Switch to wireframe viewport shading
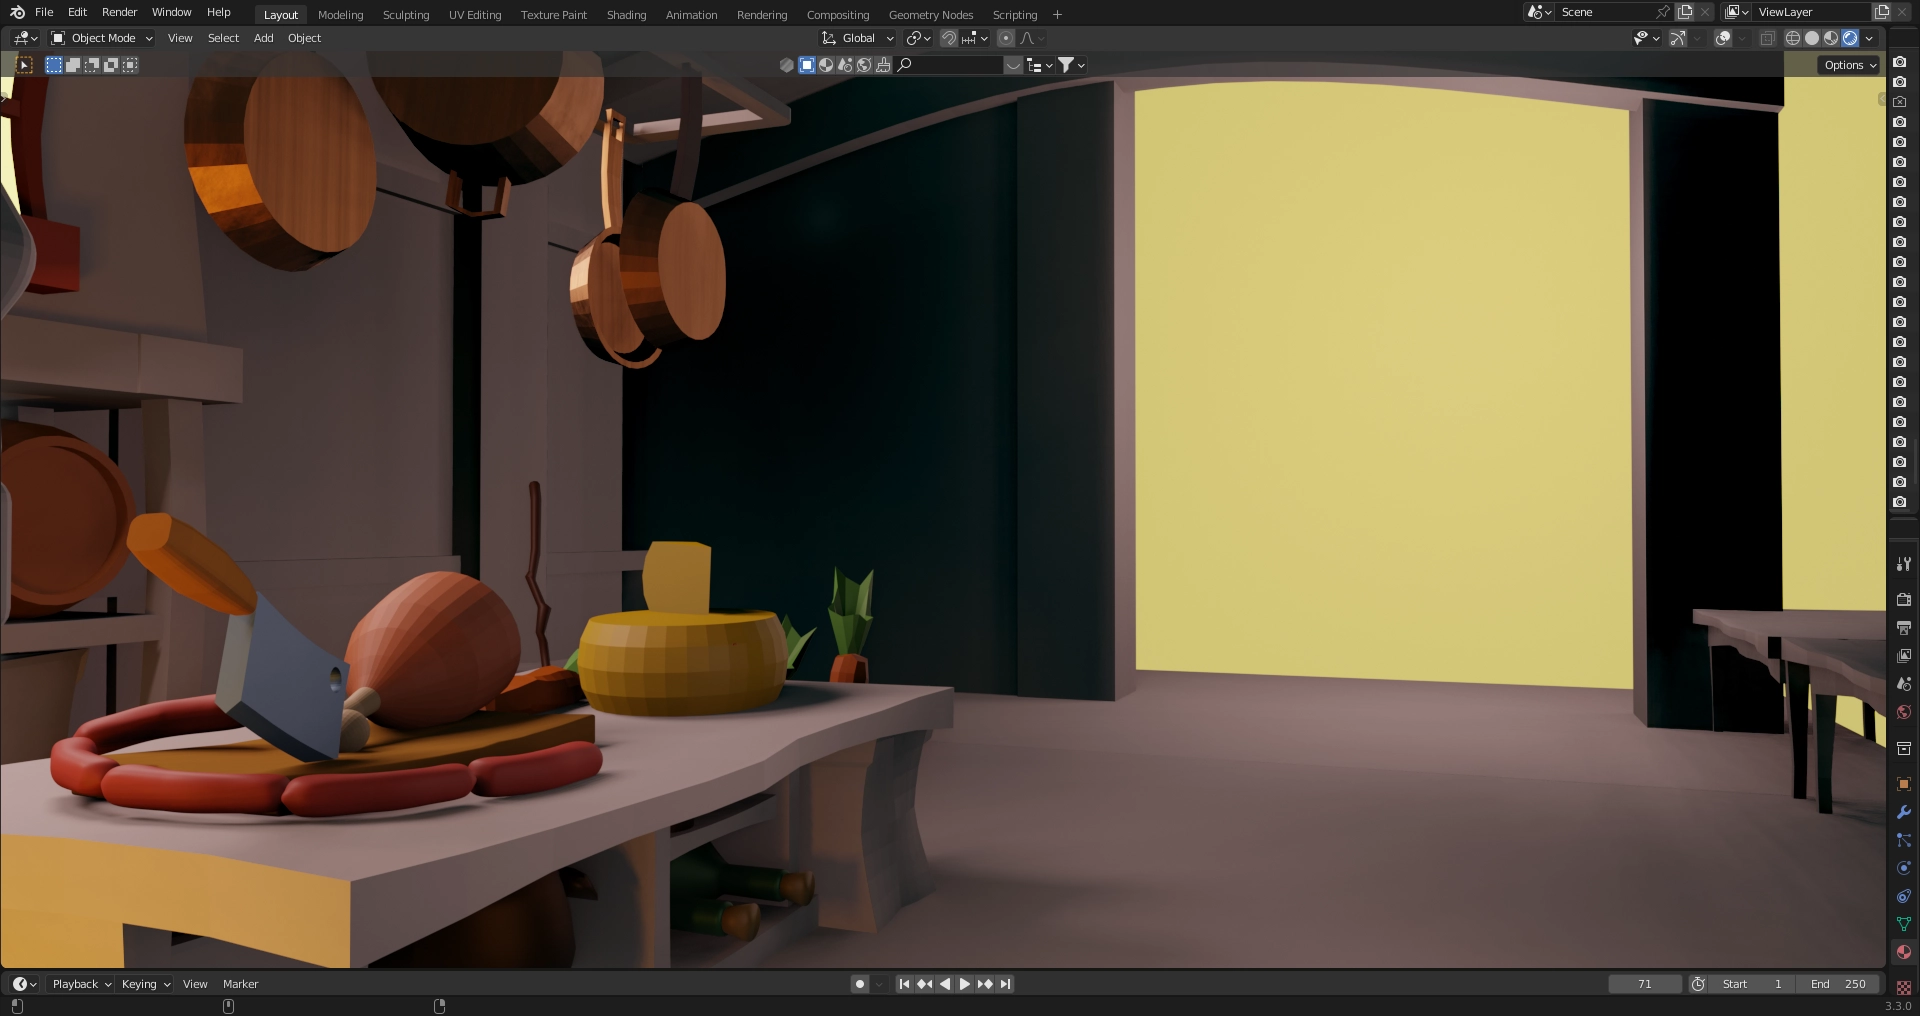 1793,38
